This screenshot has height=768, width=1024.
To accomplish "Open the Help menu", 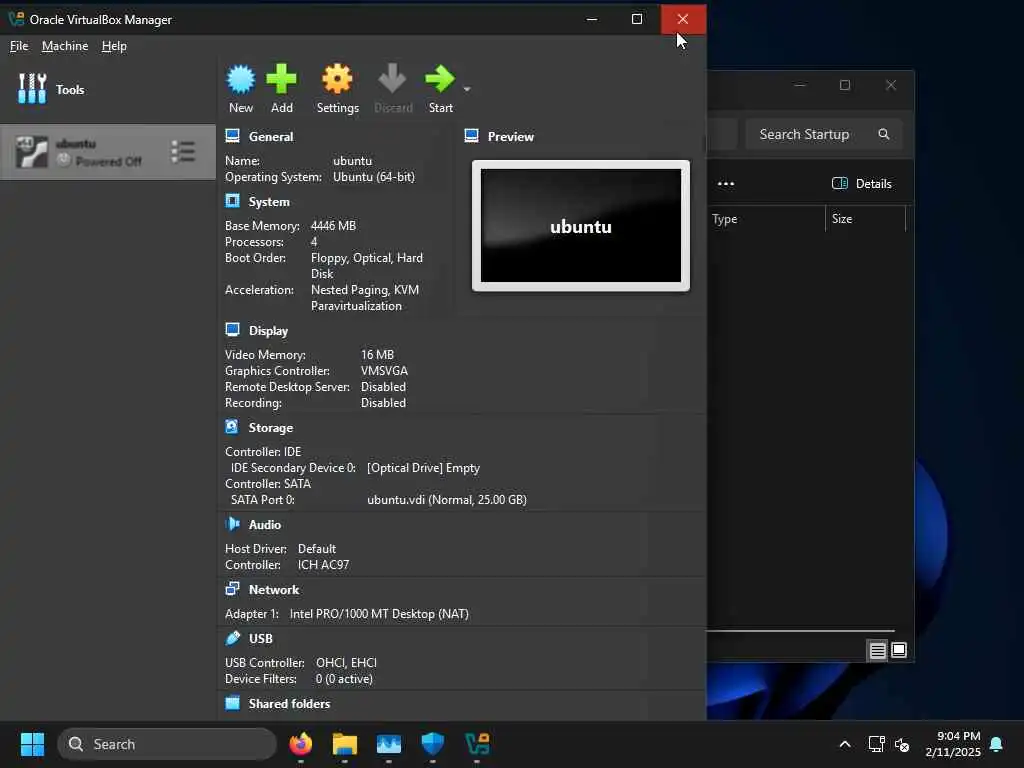I will 114,46.
